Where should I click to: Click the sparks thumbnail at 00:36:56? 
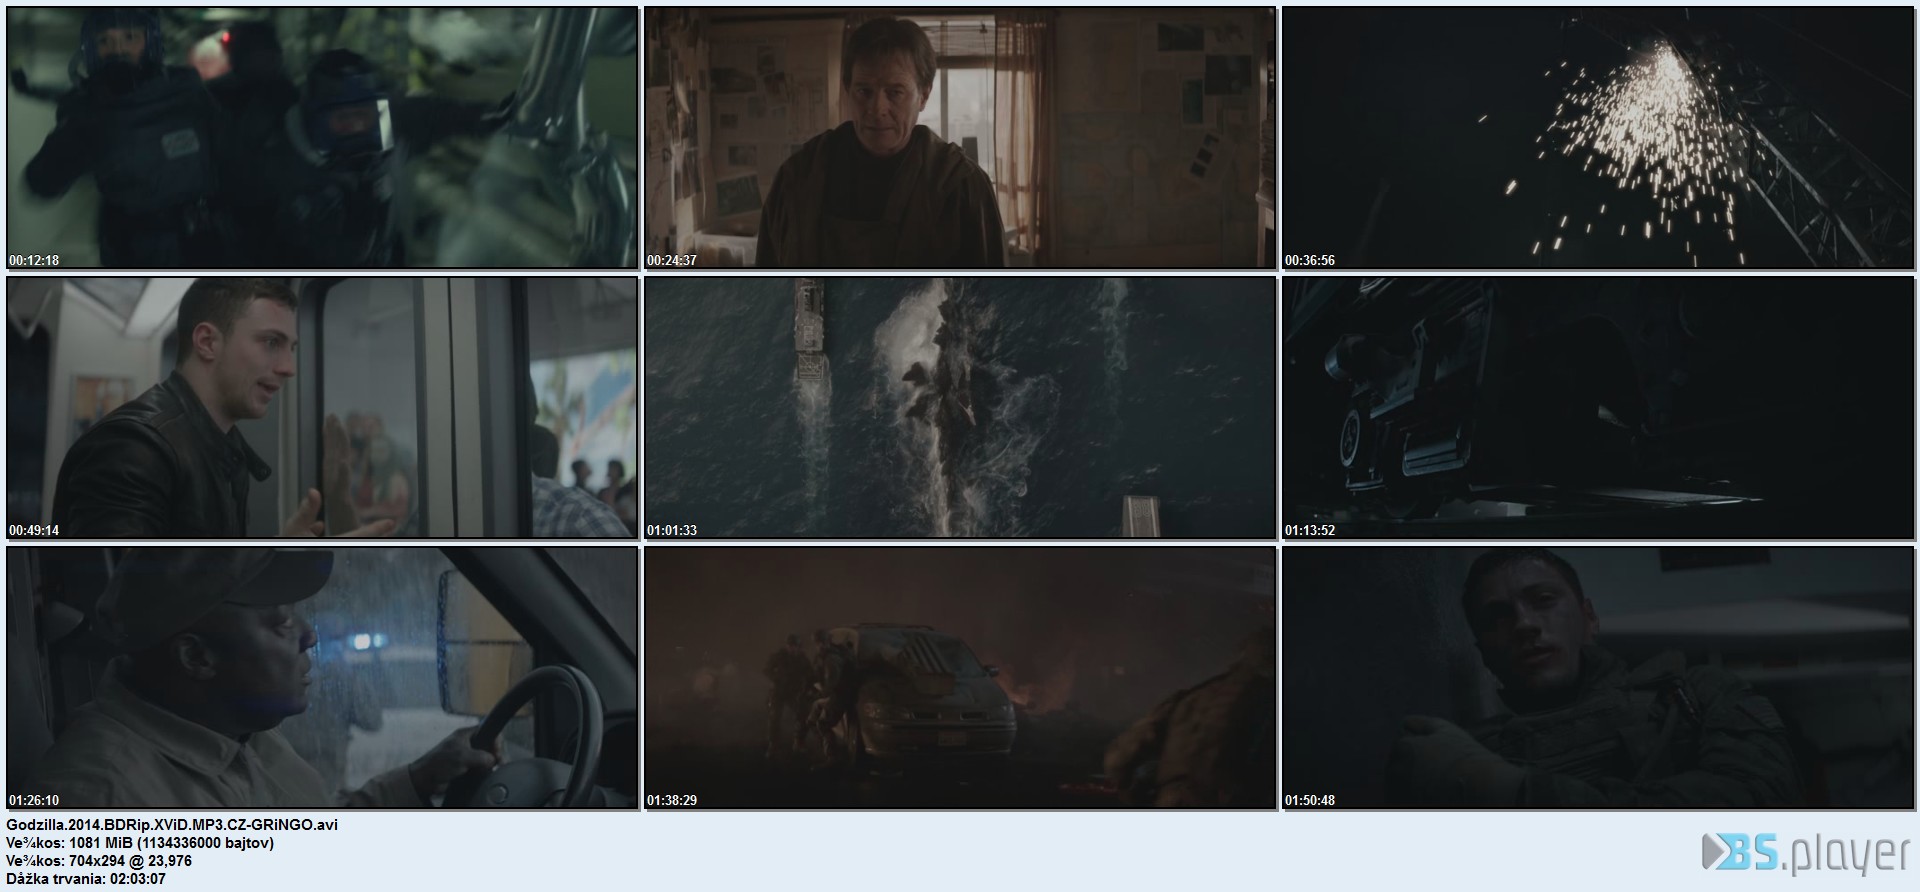[1598, 138]
